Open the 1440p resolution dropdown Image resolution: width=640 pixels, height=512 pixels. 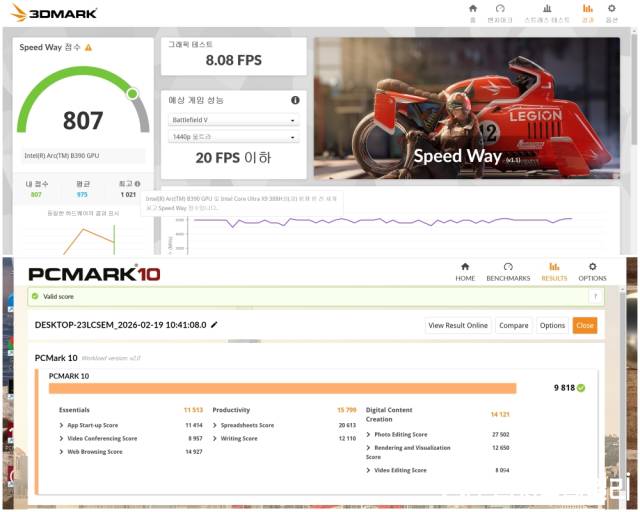tap(233, 137)
